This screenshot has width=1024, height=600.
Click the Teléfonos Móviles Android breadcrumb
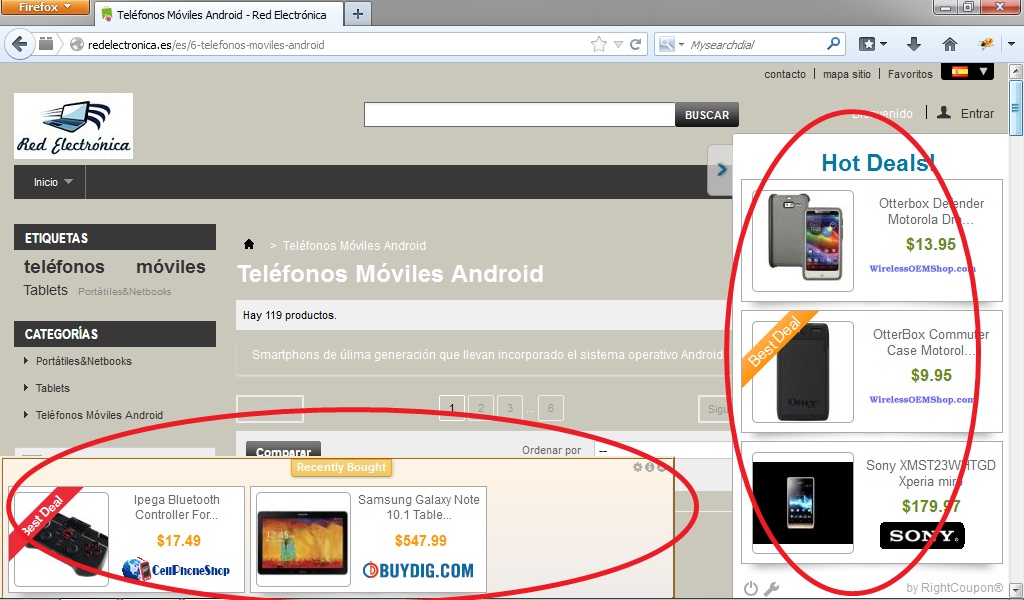coord(354,245)
